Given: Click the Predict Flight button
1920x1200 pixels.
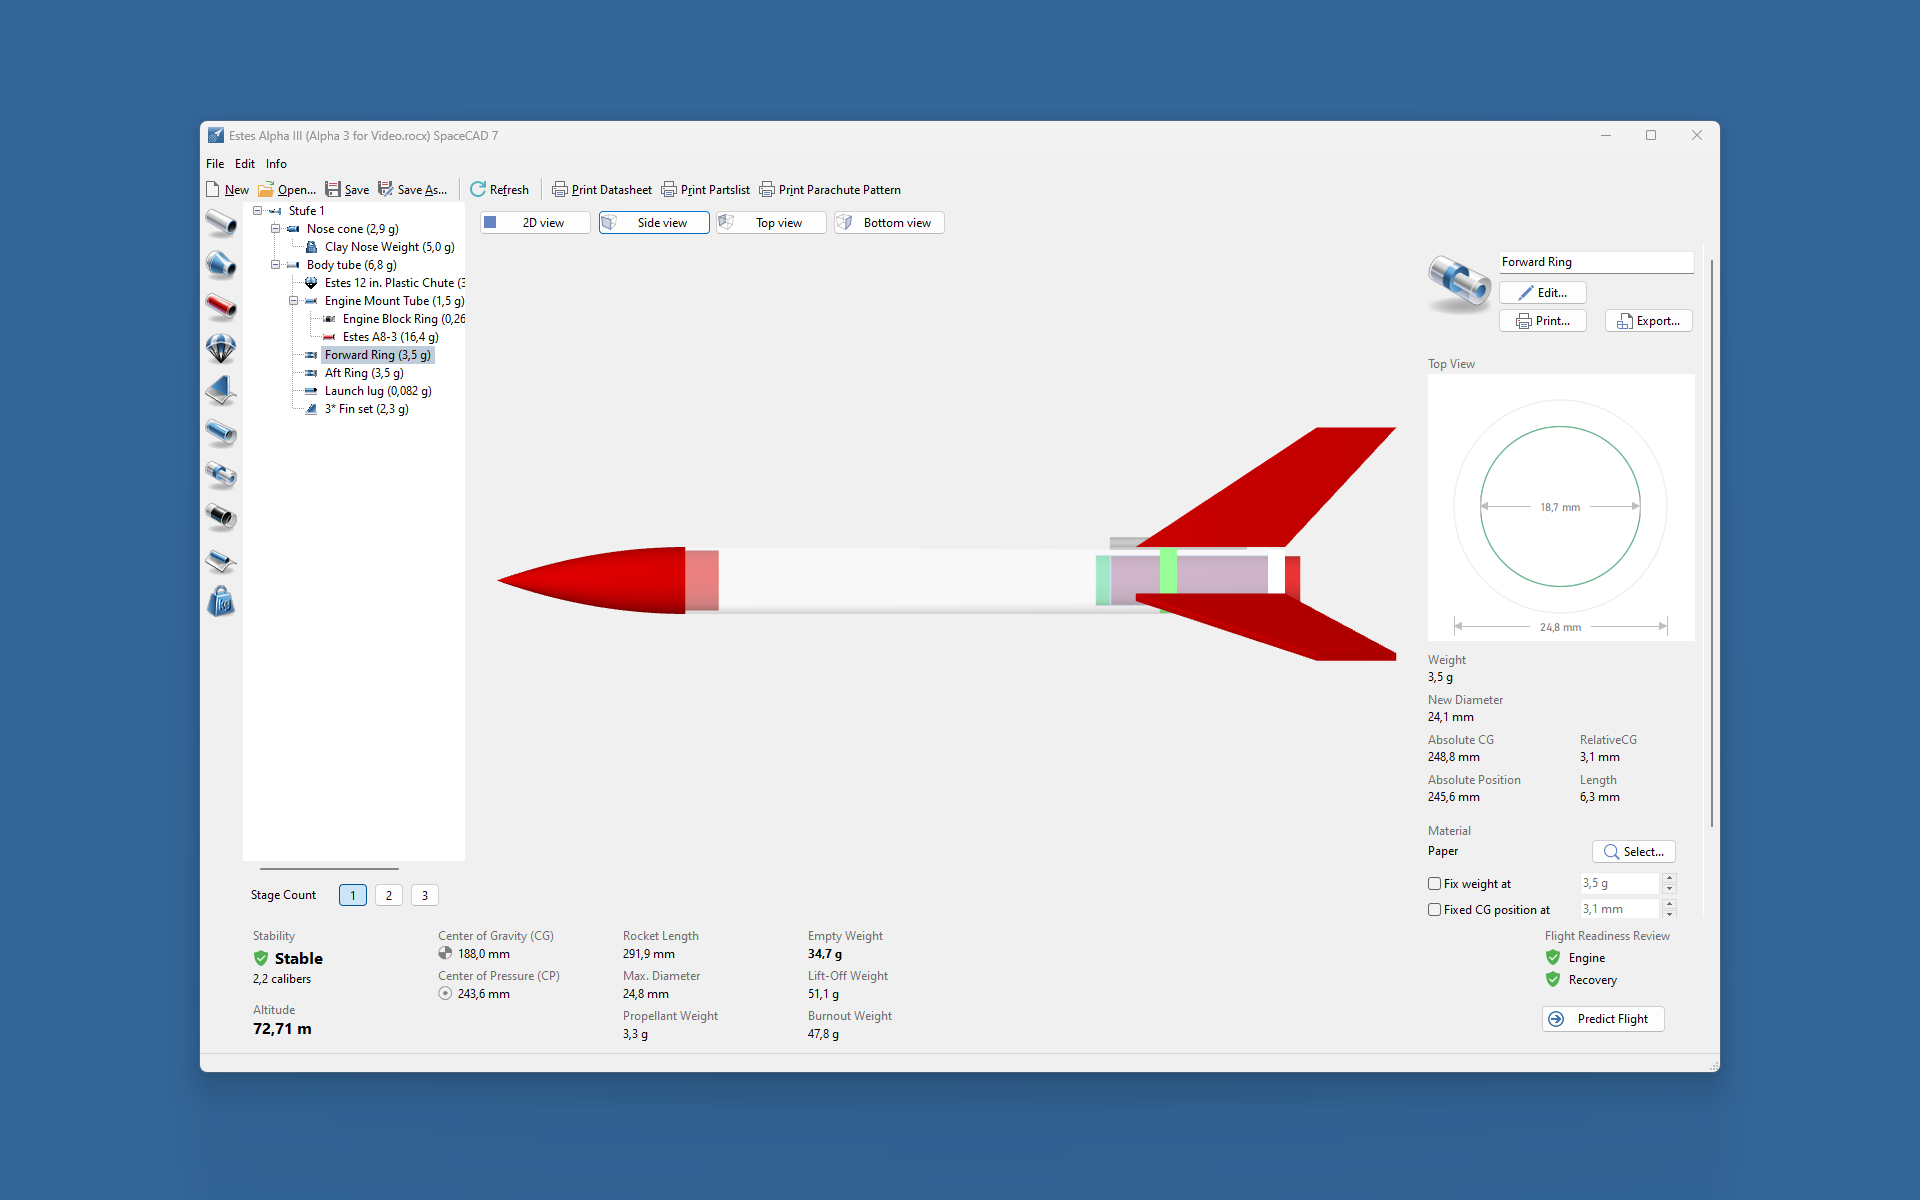Looking at the screenshot, I should point(1602,1019).
